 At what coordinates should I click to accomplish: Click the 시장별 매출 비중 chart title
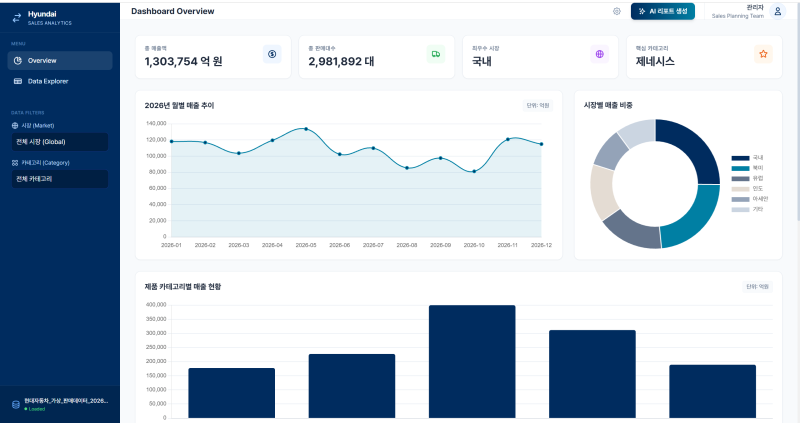[608, 105]
